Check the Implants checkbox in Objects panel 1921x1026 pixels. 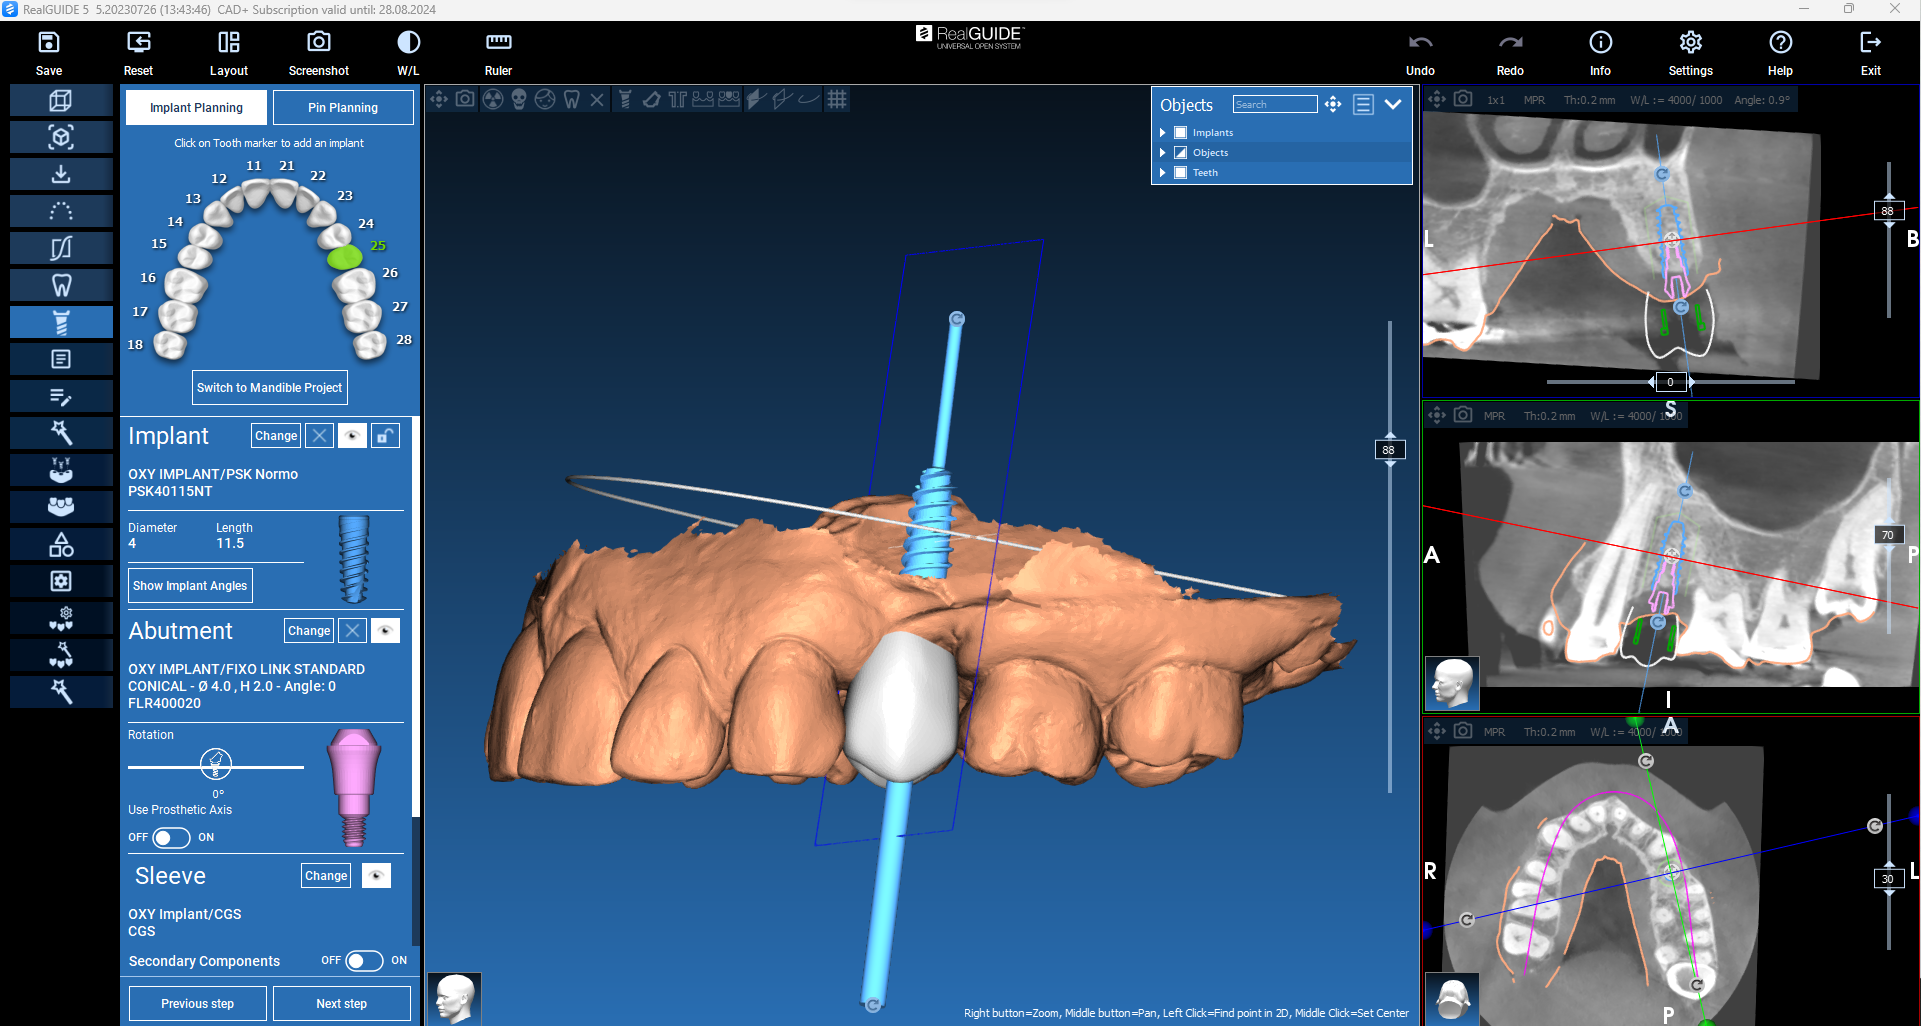coord(1180,133)
